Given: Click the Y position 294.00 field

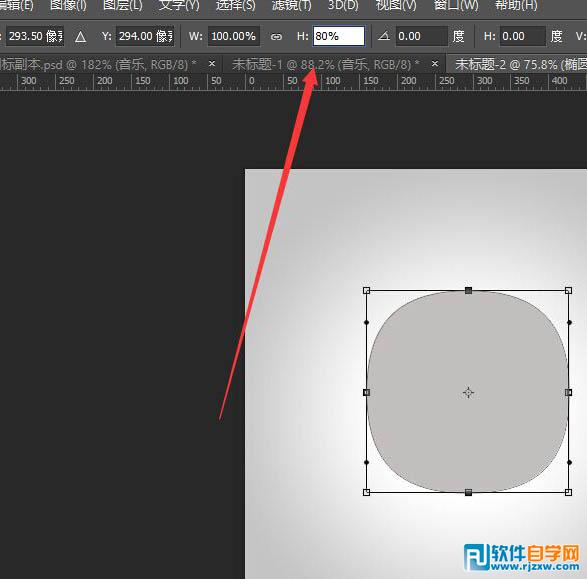Looking at the screenshot, I should tap(145, 36).
